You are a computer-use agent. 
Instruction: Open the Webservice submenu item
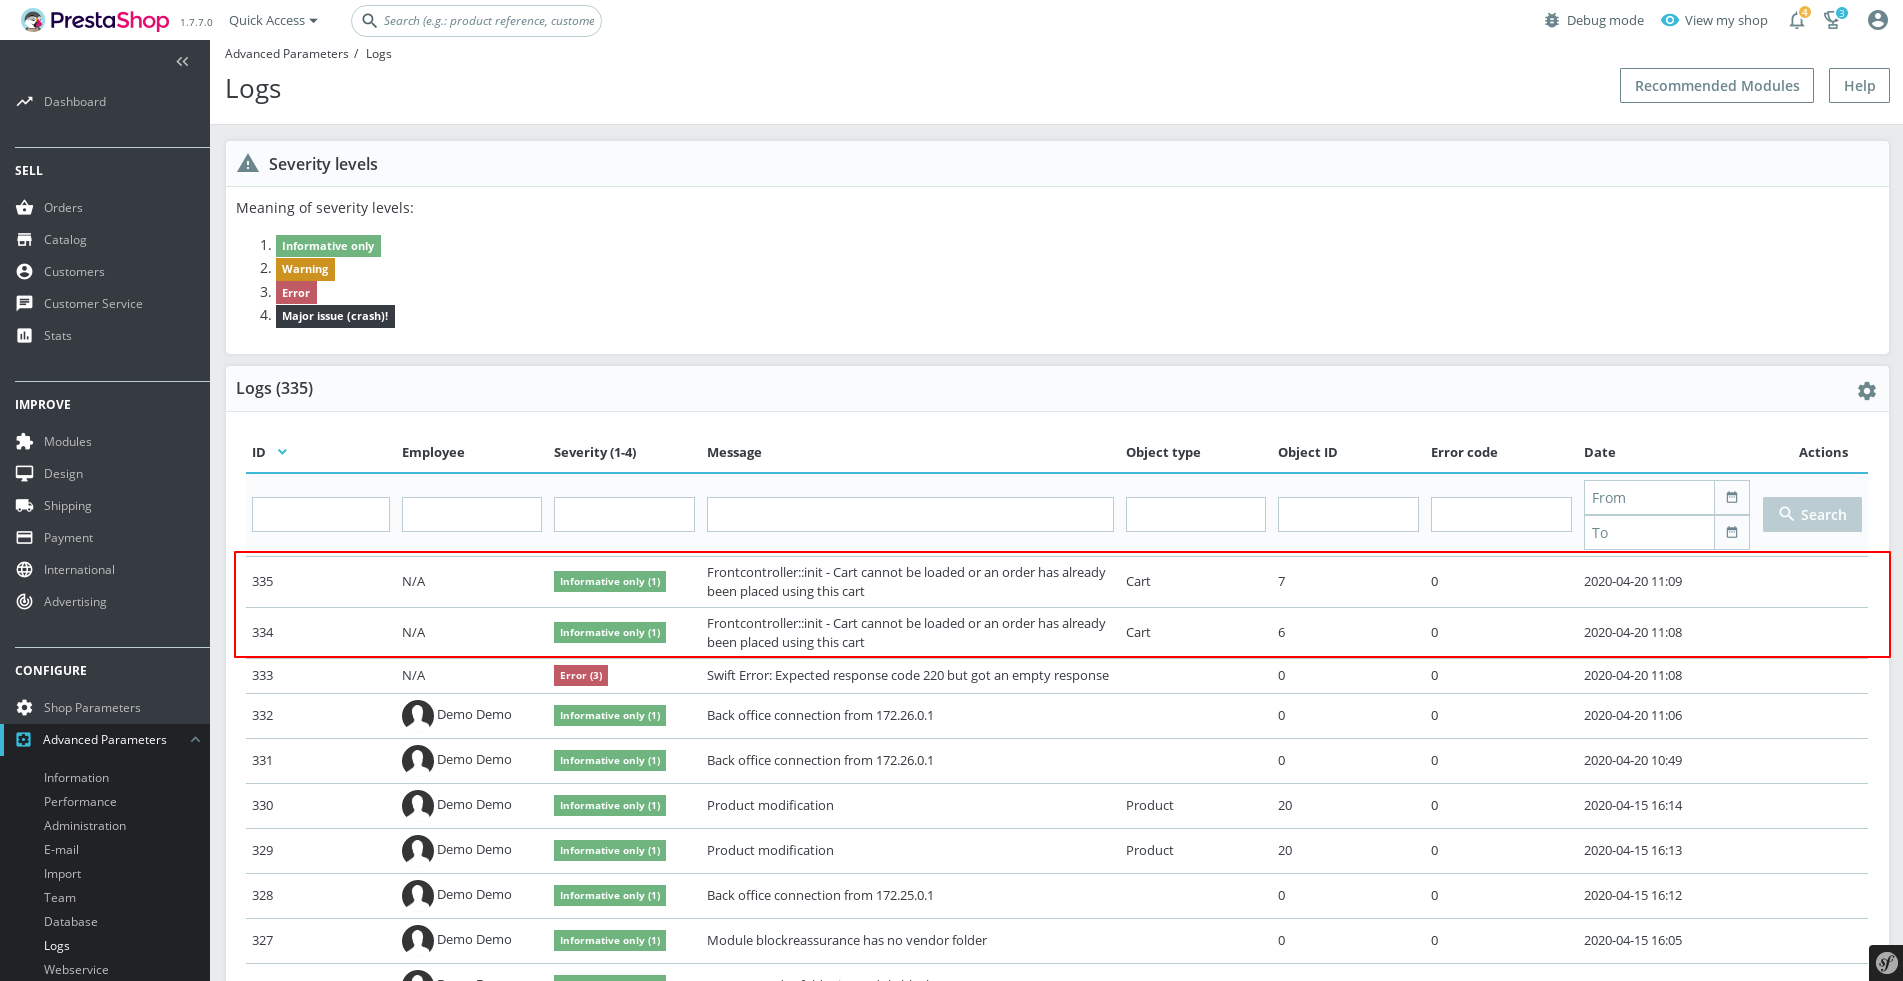tap(76, 970)
